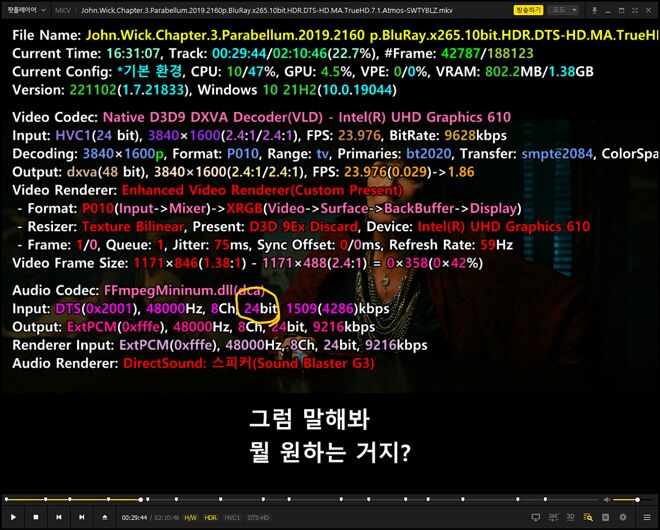Enter fullscreen with the expand arrows icon
This screenshot has width=660, height=530.
635,10
